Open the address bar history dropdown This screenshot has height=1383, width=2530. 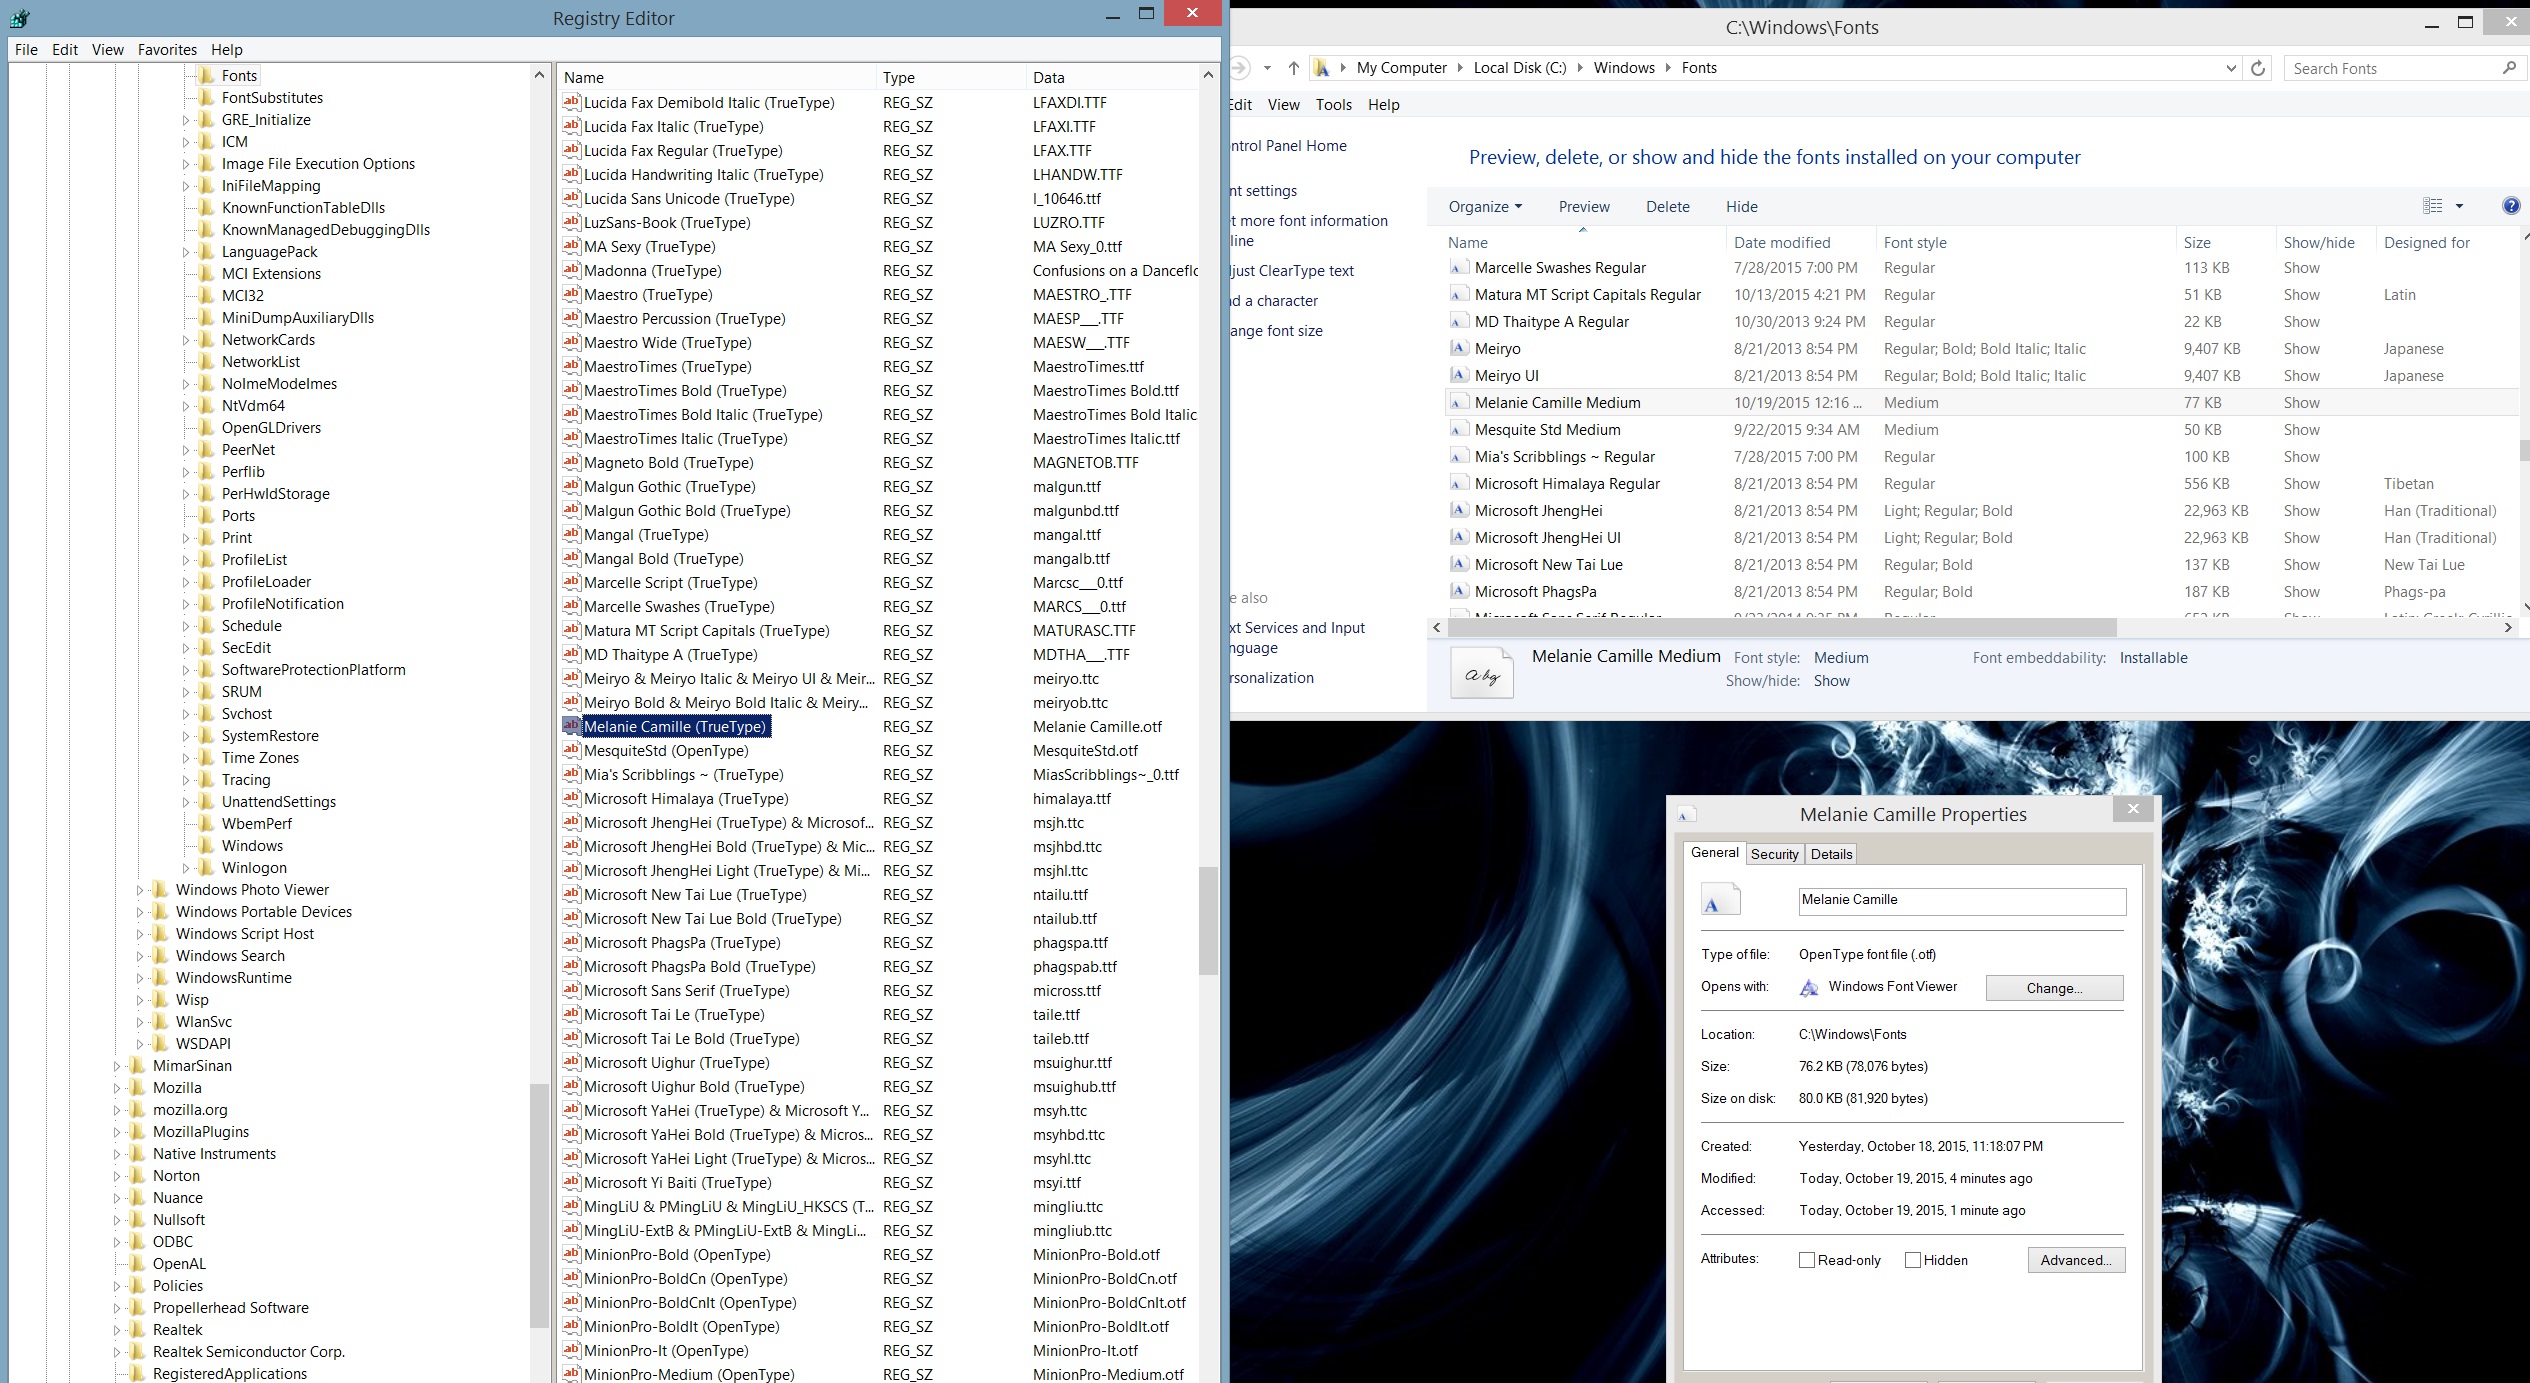coord(2231,68)
